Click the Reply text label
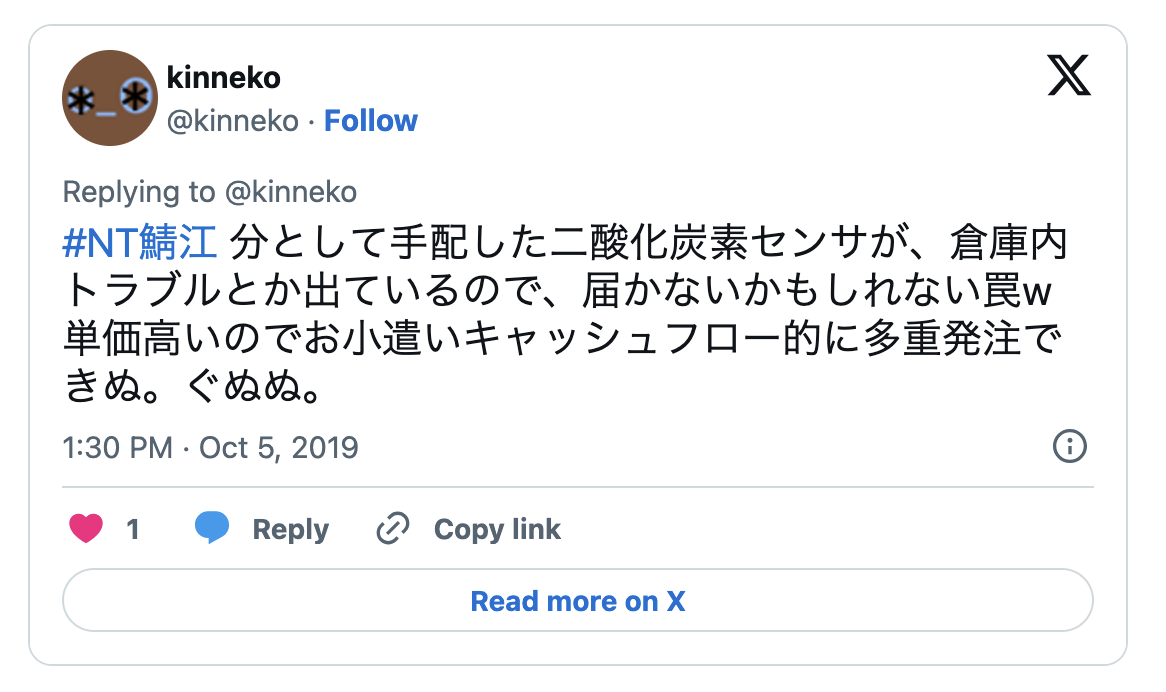This screenshot has height=692, width=1166. click(x=290, y=529)
